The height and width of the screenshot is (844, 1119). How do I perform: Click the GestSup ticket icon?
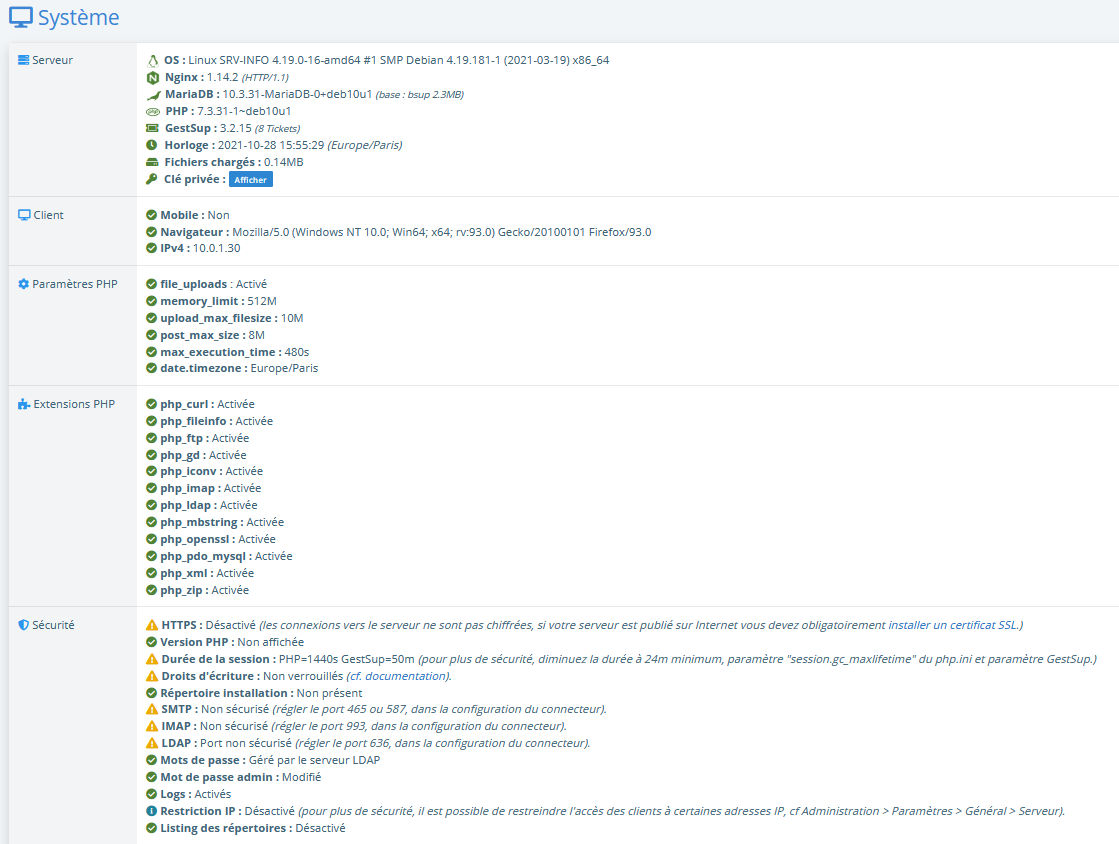click(x=152, y=128)
